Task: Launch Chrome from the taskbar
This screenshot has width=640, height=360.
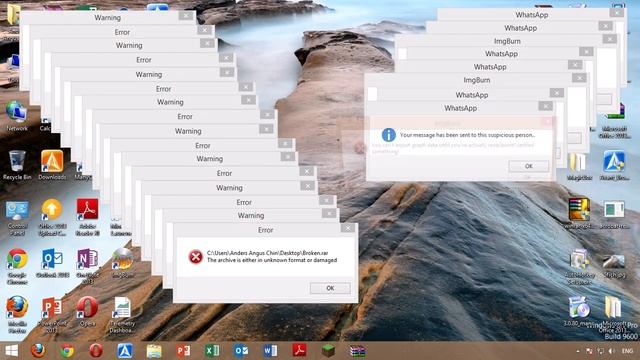Action: click(x=67, y=351)
